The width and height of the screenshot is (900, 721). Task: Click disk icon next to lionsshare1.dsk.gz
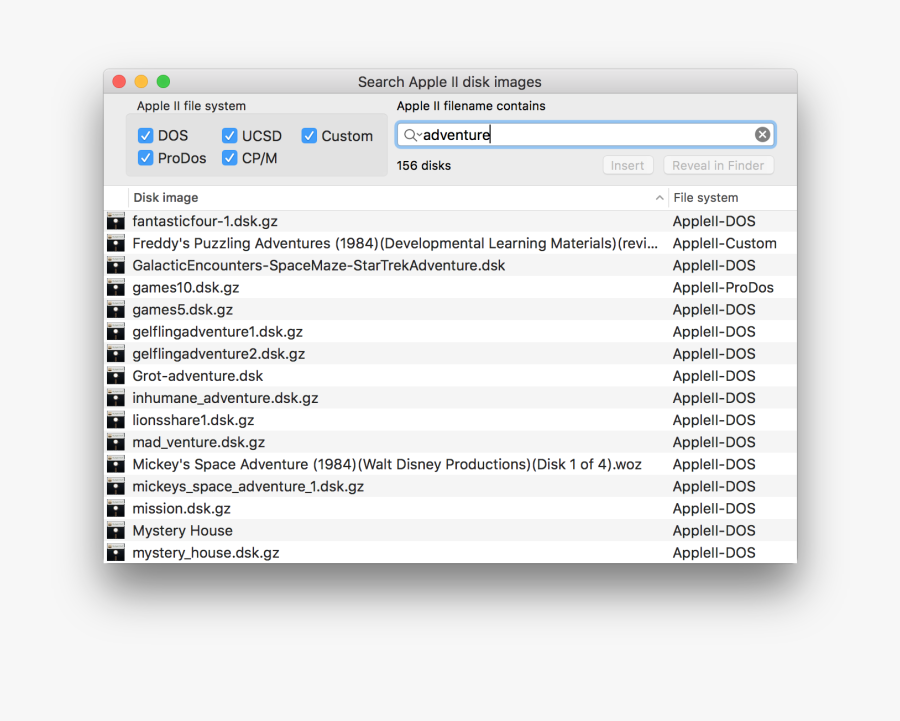[x=116, y=420]
